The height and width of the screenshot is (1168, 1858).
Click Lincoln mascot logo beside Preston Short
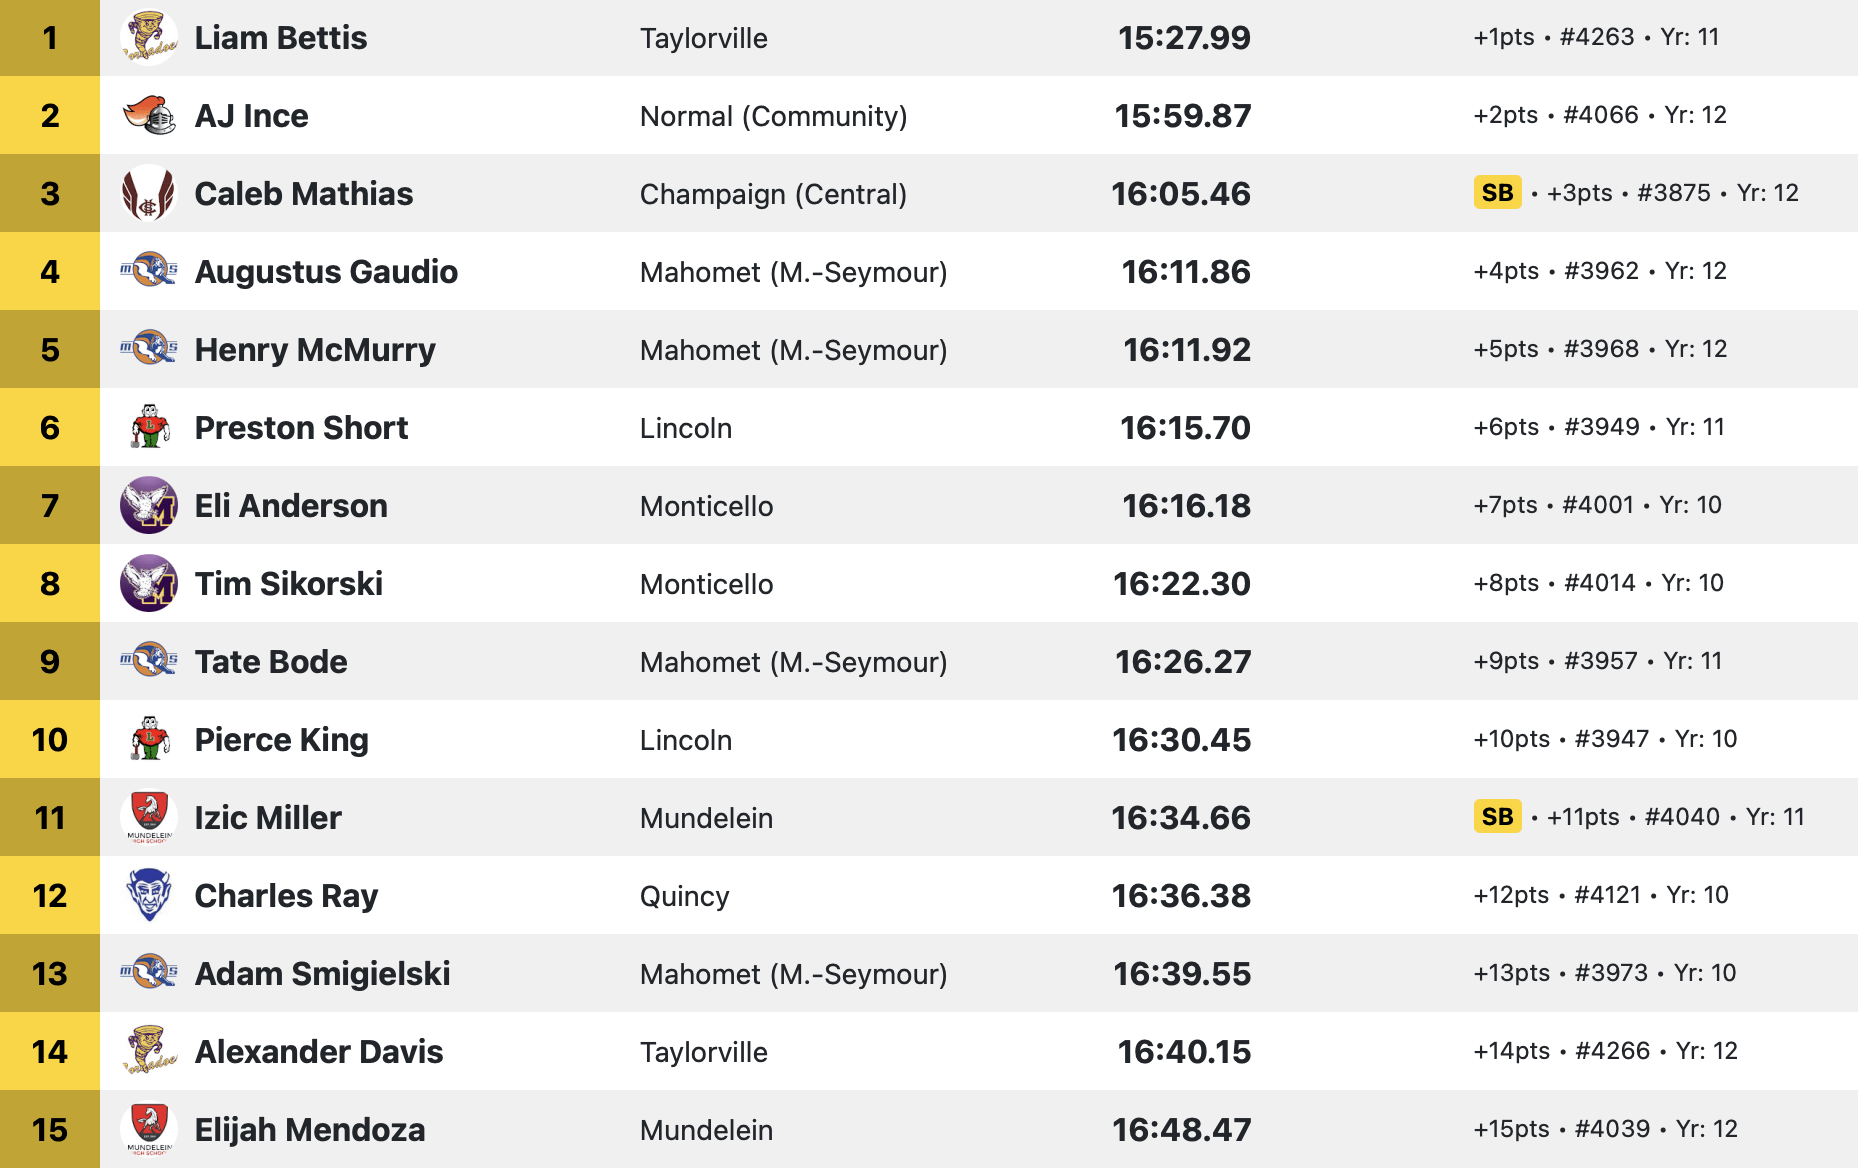149,428
